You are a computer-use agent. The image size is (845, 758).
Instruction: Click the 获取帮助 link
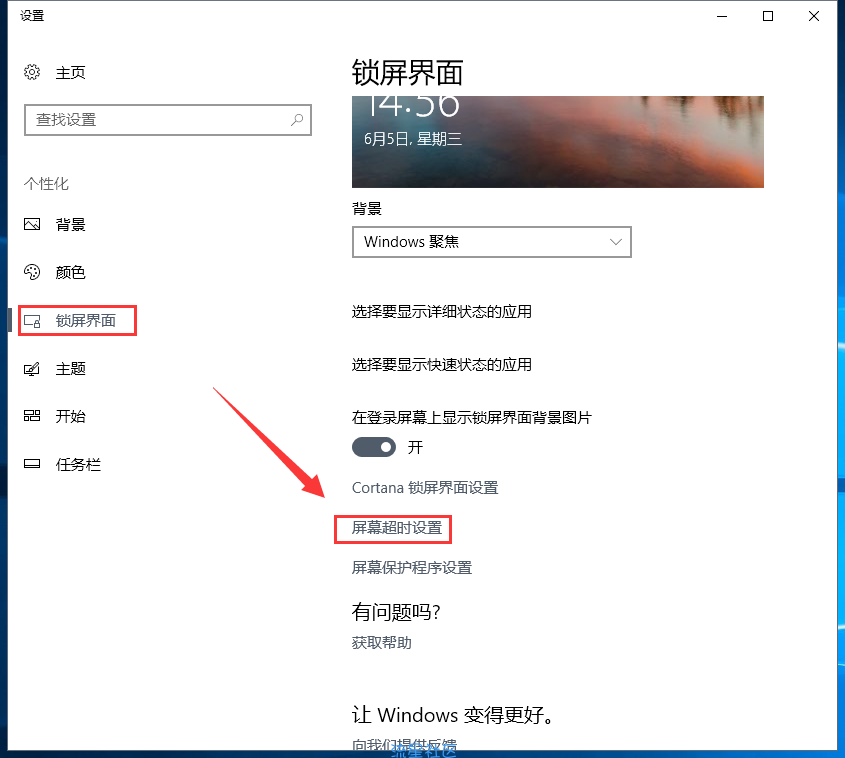pos(382,642)
